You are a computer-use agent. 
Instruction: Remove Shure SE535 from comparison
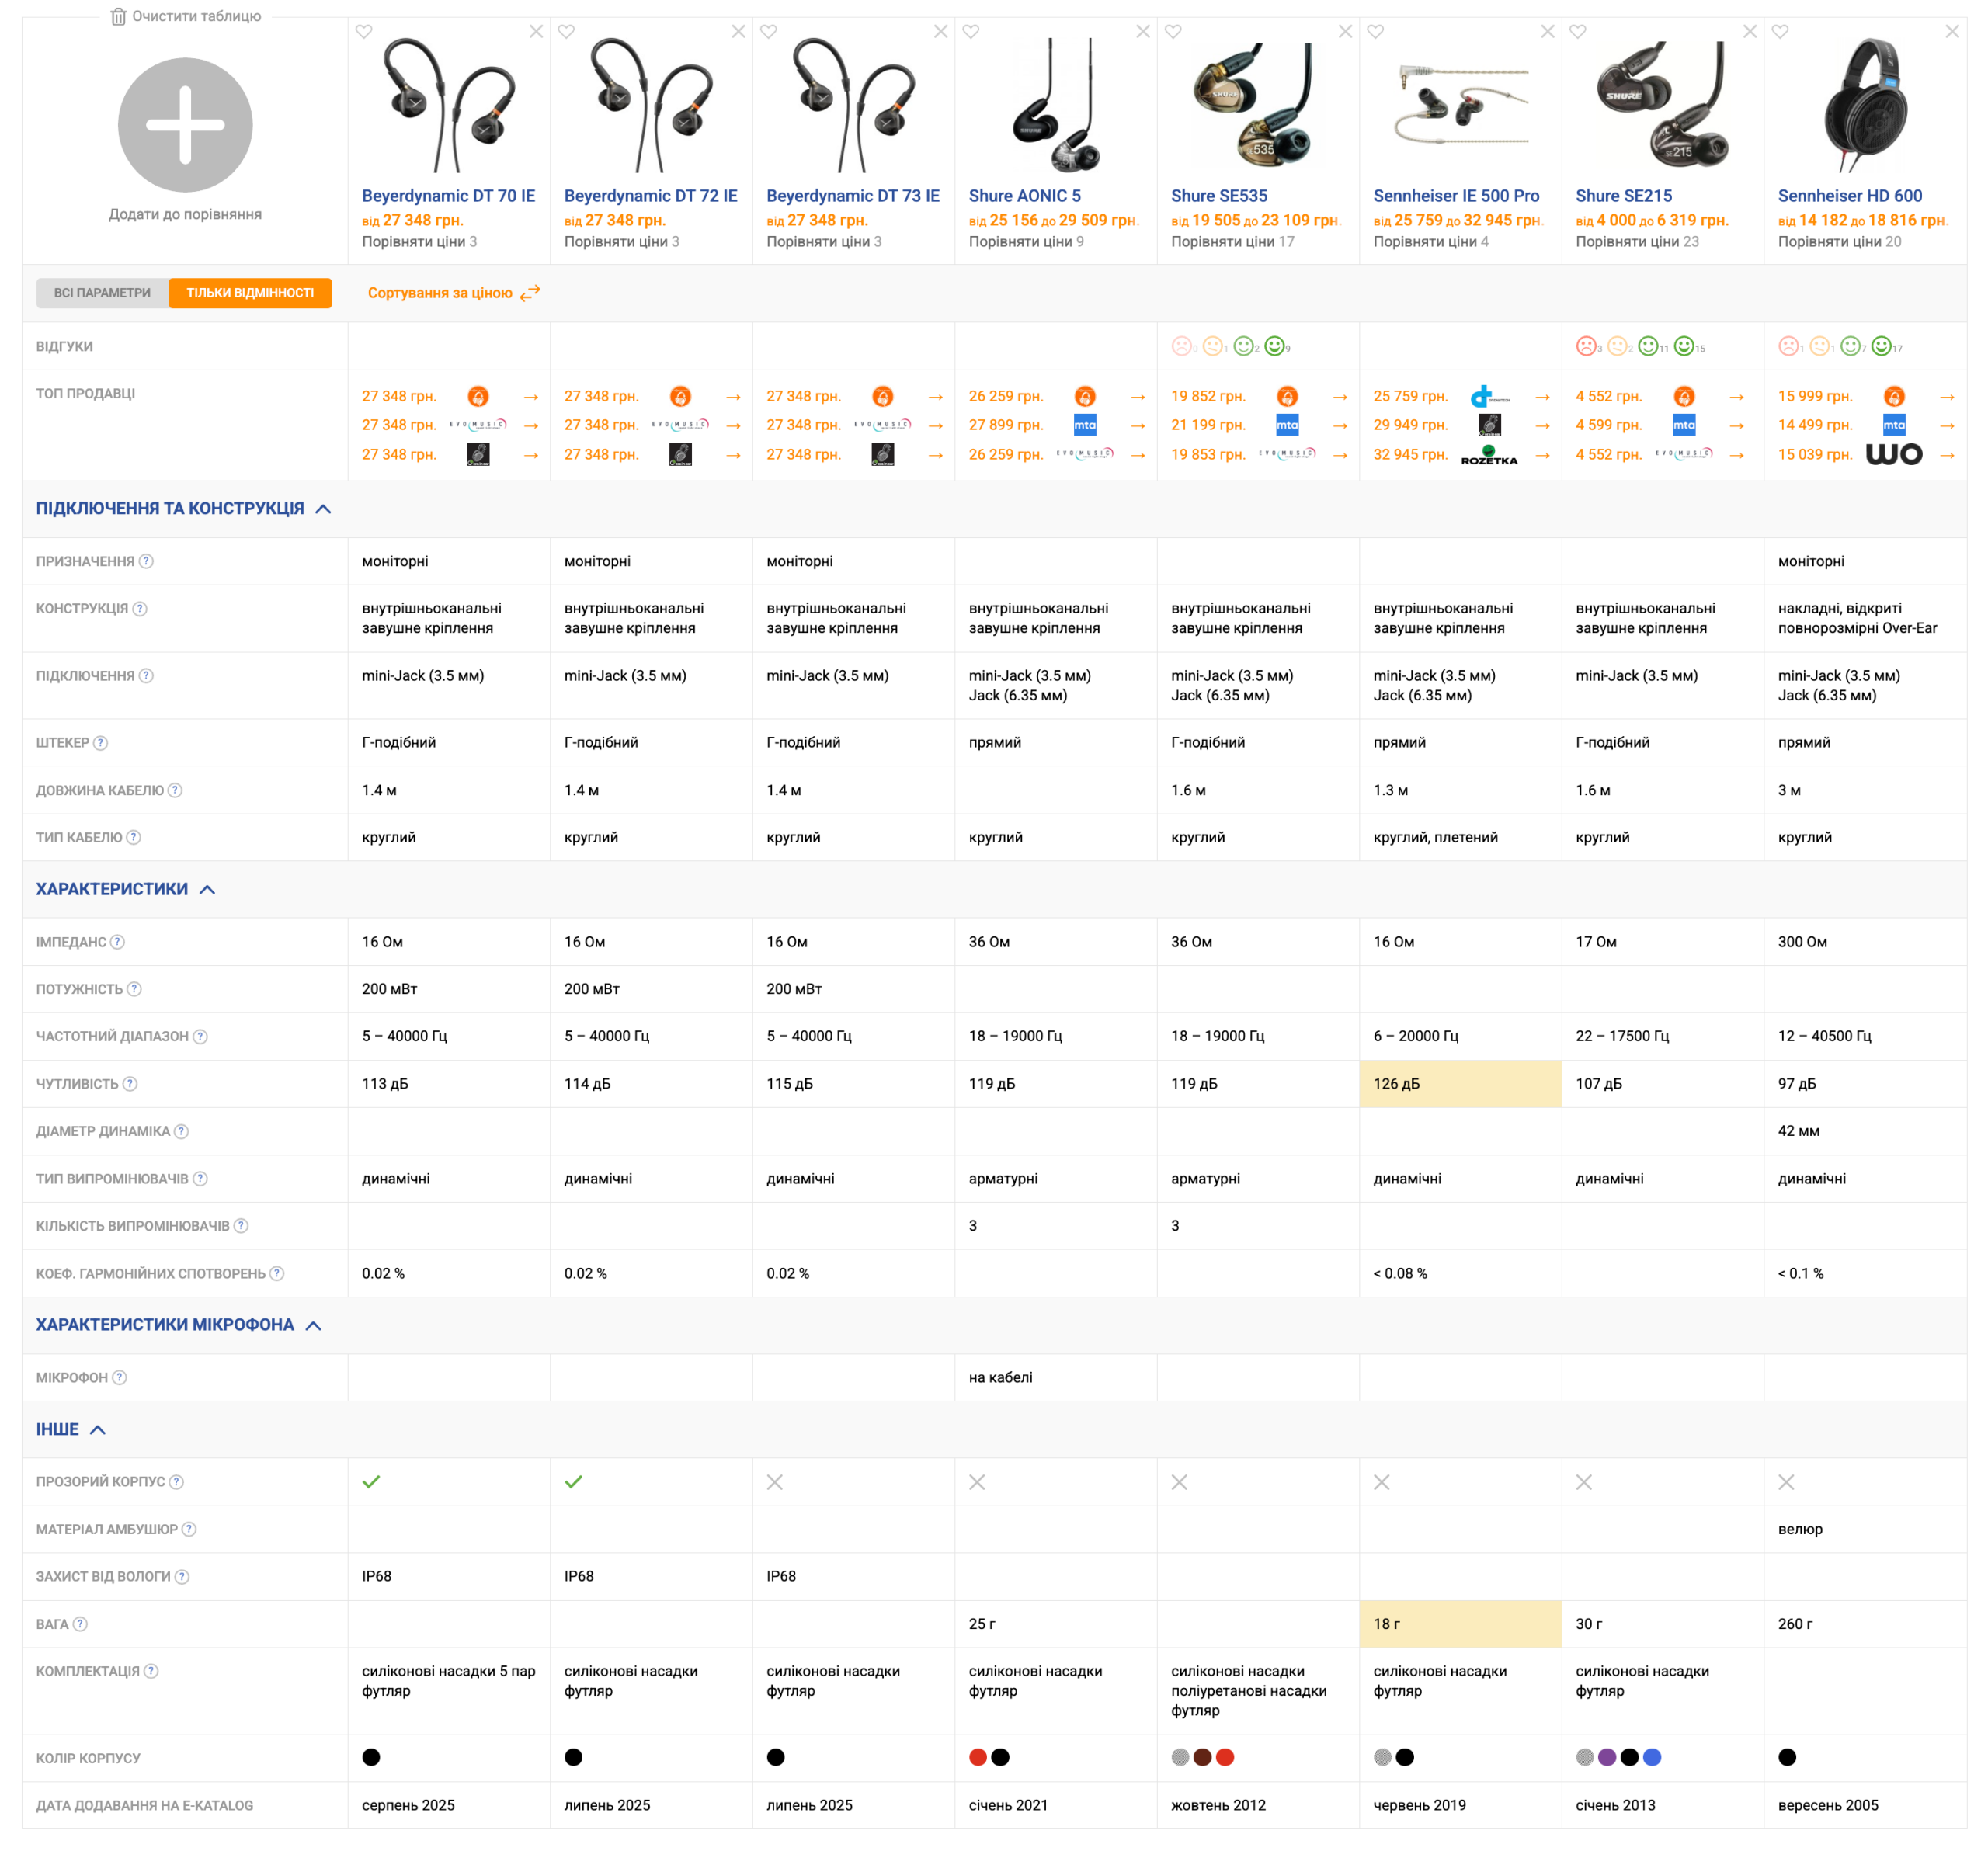click(x=1345, y=32)
